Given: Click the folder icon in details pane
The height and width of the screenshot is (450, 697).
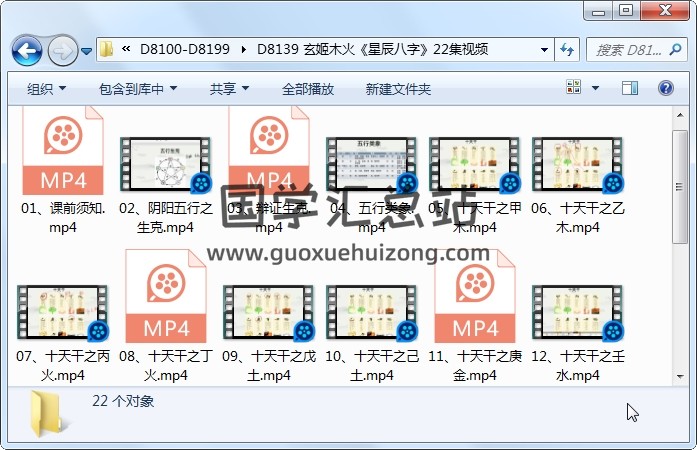Looking at the screenshot, I should click(49, 414).
